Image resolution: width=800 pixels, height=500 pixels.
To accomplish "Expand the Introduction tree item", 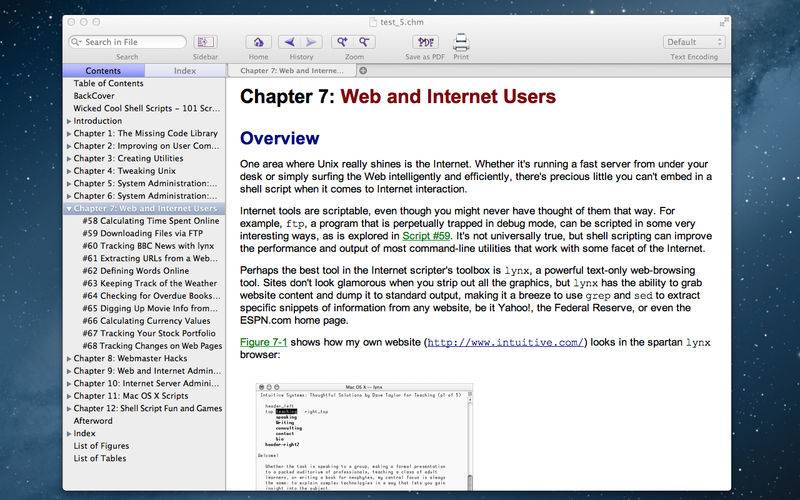I will [x=69, y=121].
